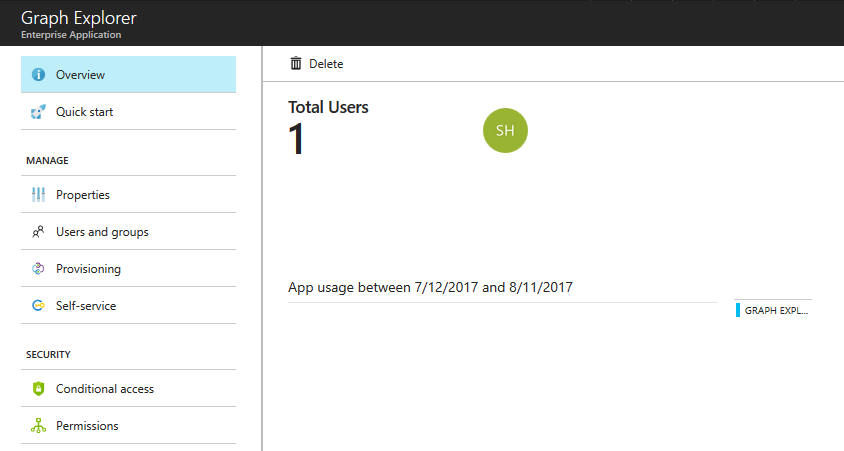Click the Permissions hierarchy icon
This screenshot has height=451, width=844.
pyautogui.click(x=38, y=426)
